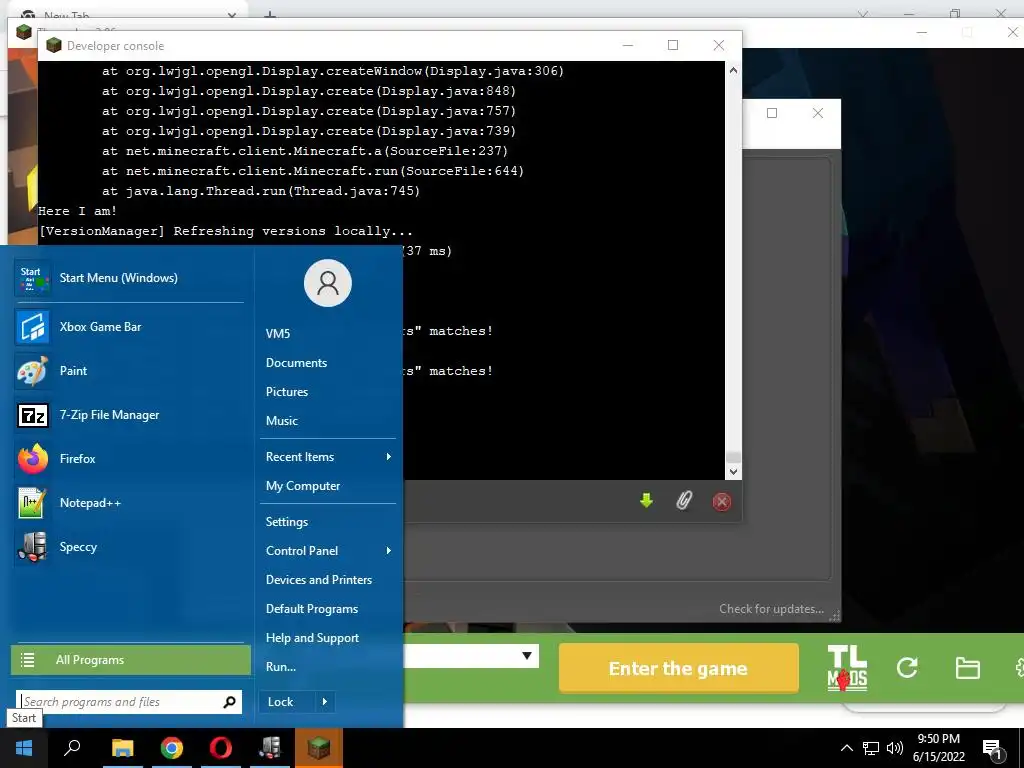Open My Computer
The height and width of the screenshot is (768, 1024).
click(303, 486)
